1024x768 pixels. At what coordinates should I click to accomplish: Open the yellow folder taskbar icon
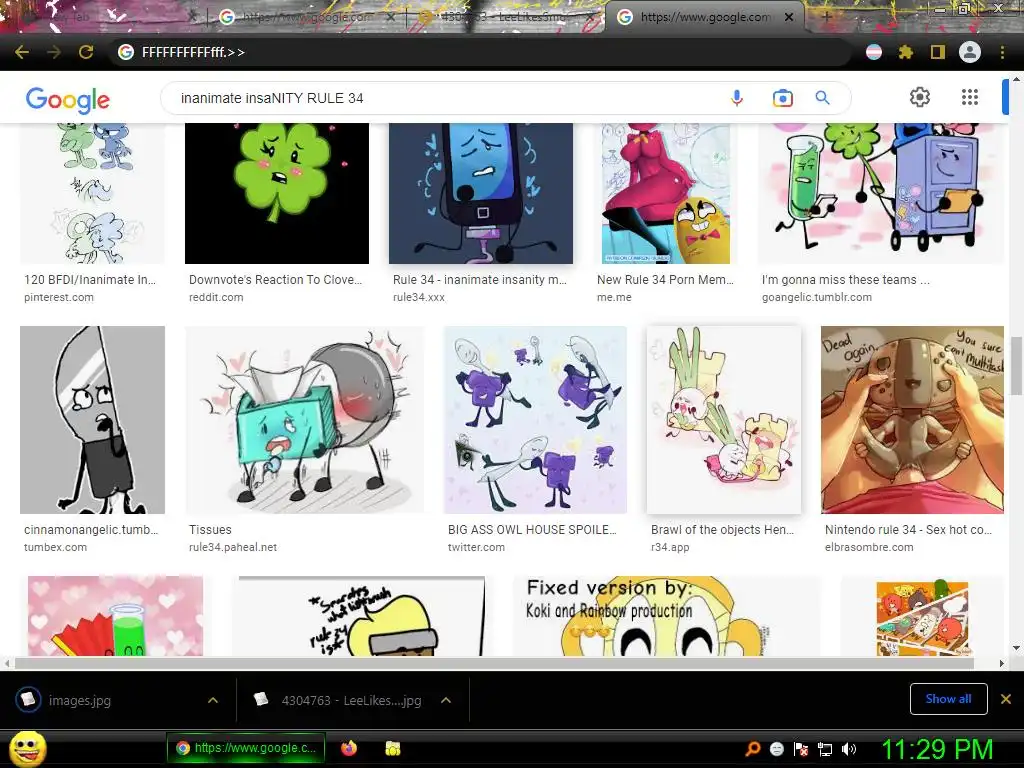392,748
